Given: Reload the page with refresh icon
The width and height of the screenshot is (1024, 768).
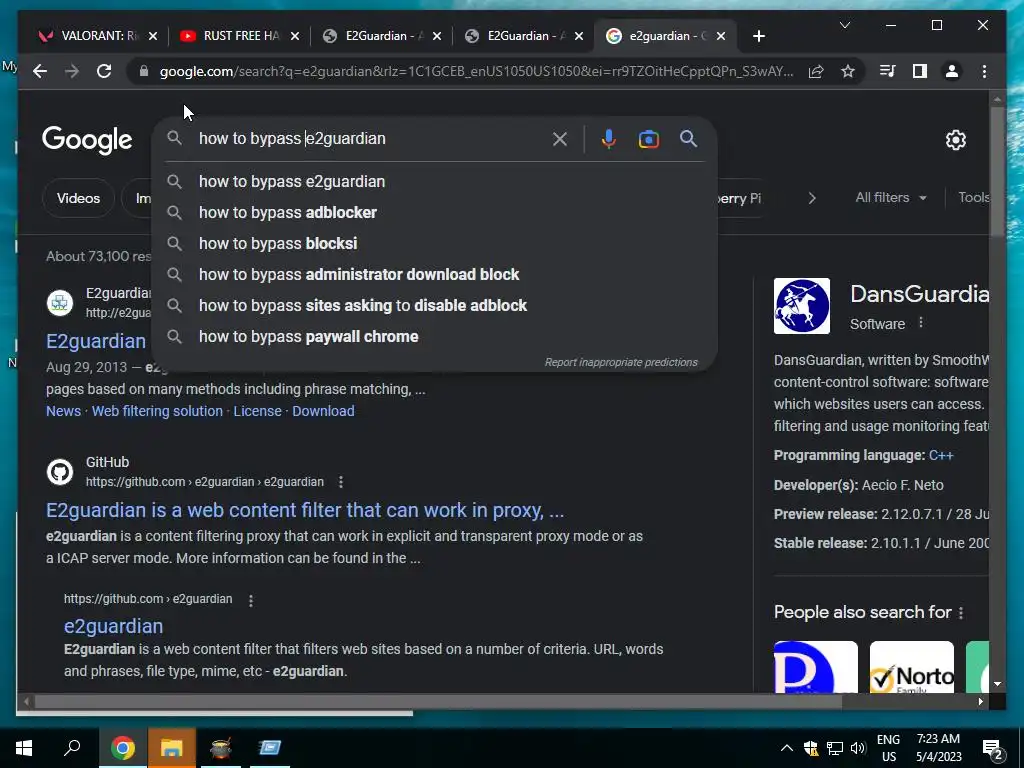Looking at the screenshot, I should (x=104, y=71).
